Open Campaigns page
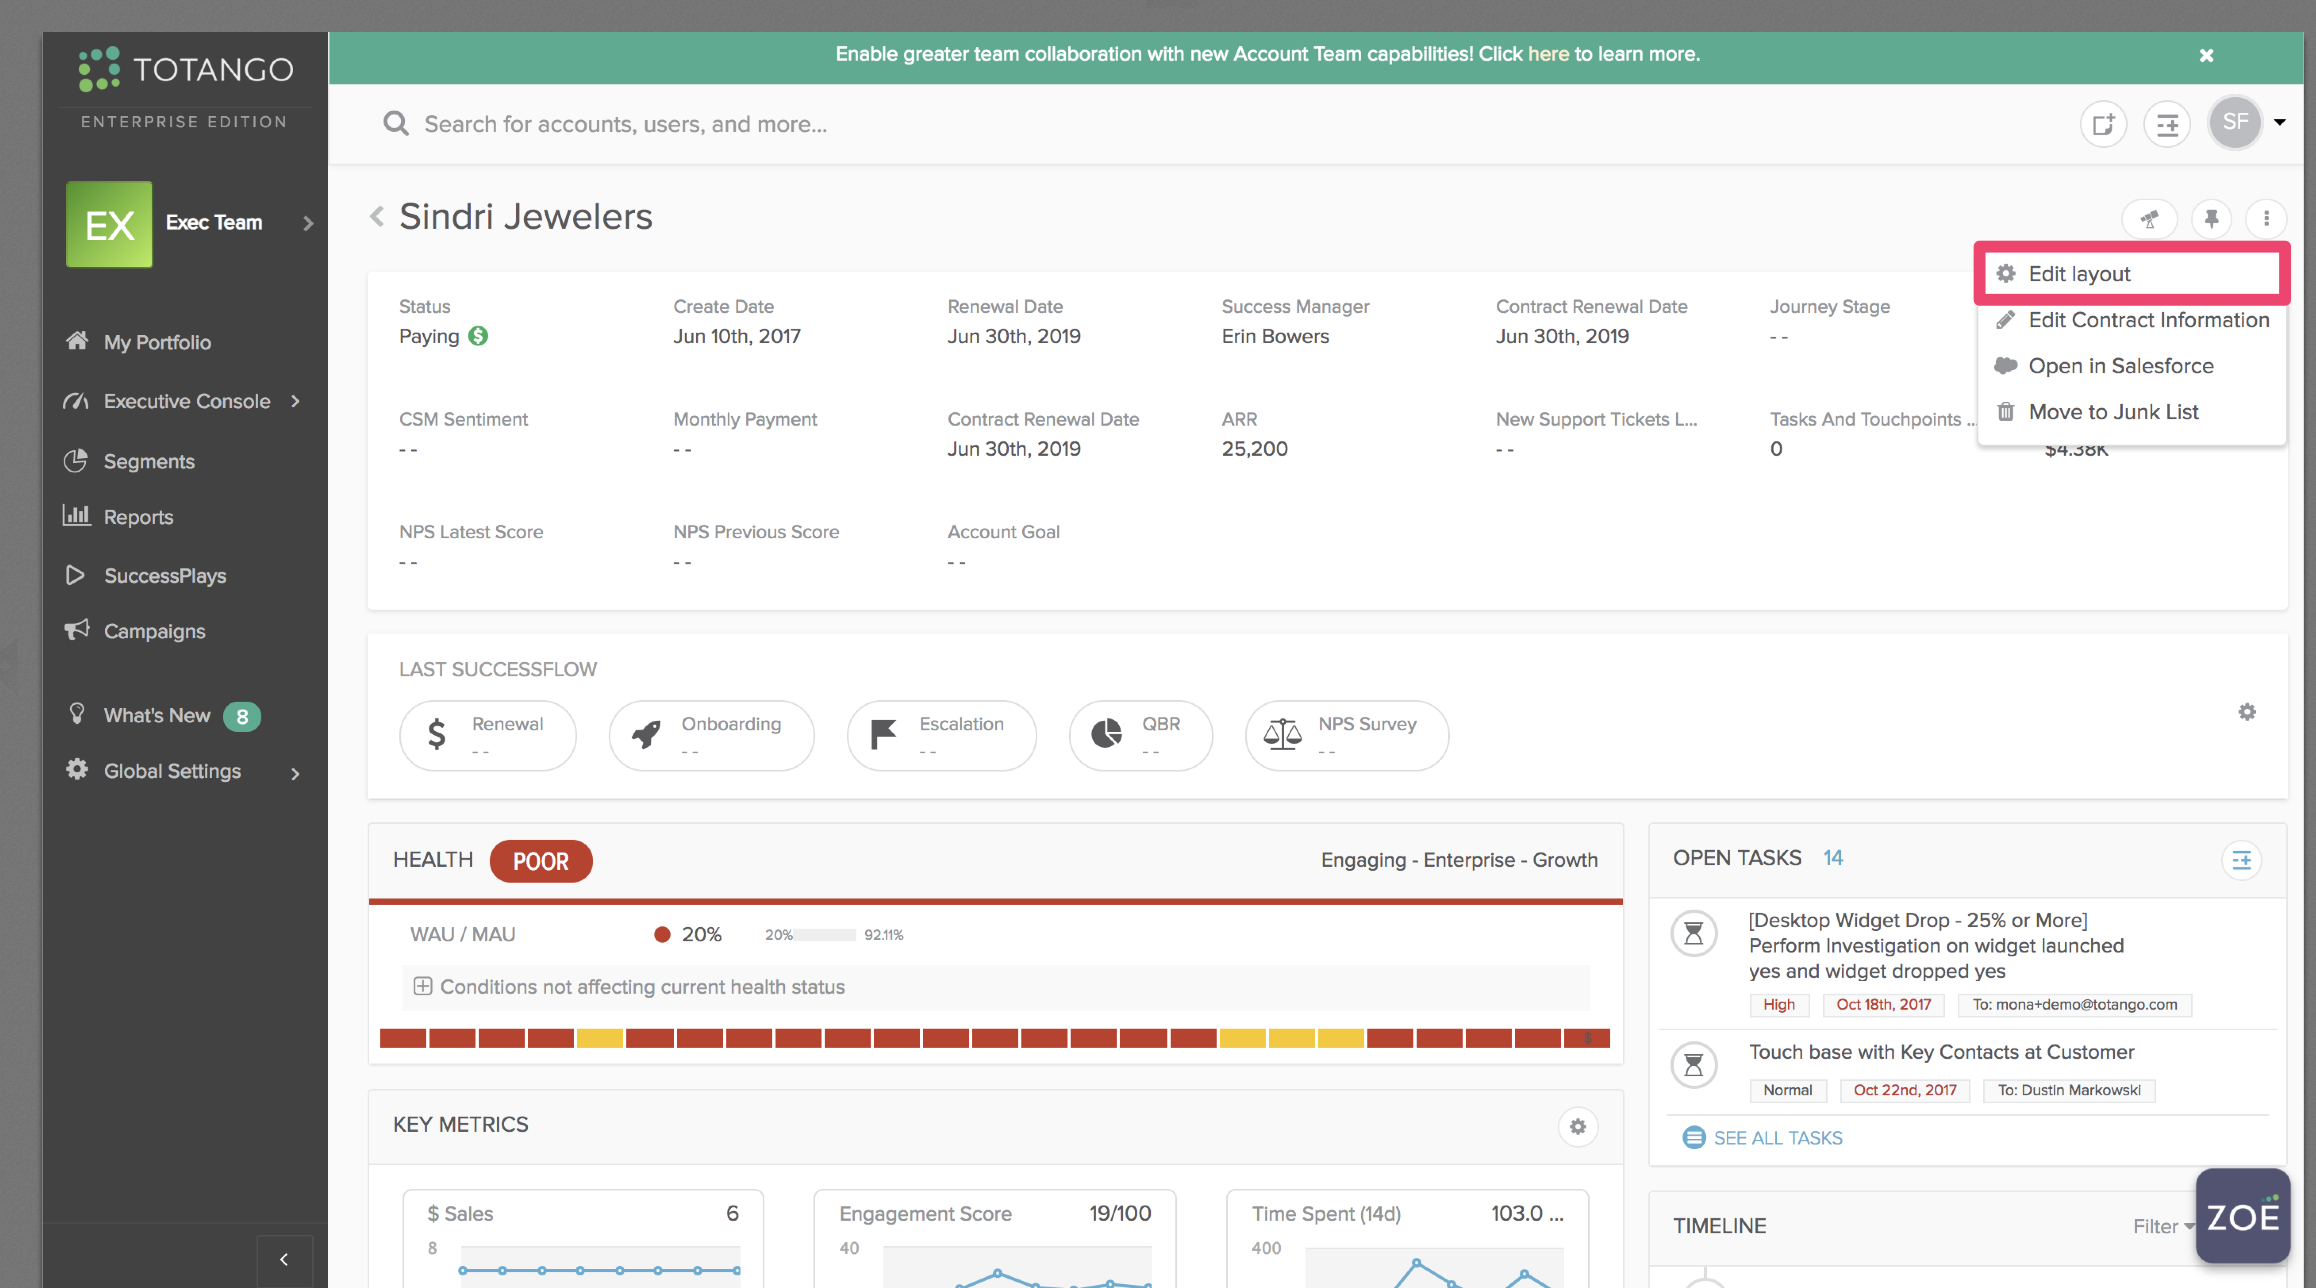Viewport: 2316px width, 1288px height. (154, 631)
